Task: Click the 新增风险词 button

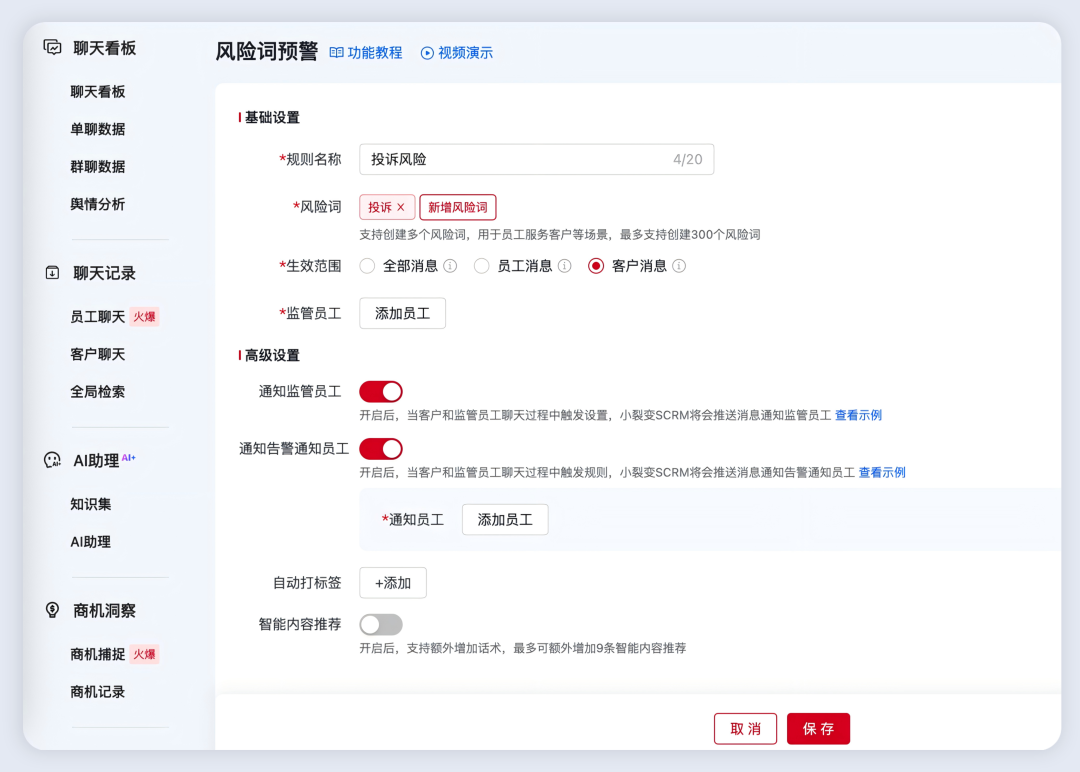Action: (x=457, y=207)
